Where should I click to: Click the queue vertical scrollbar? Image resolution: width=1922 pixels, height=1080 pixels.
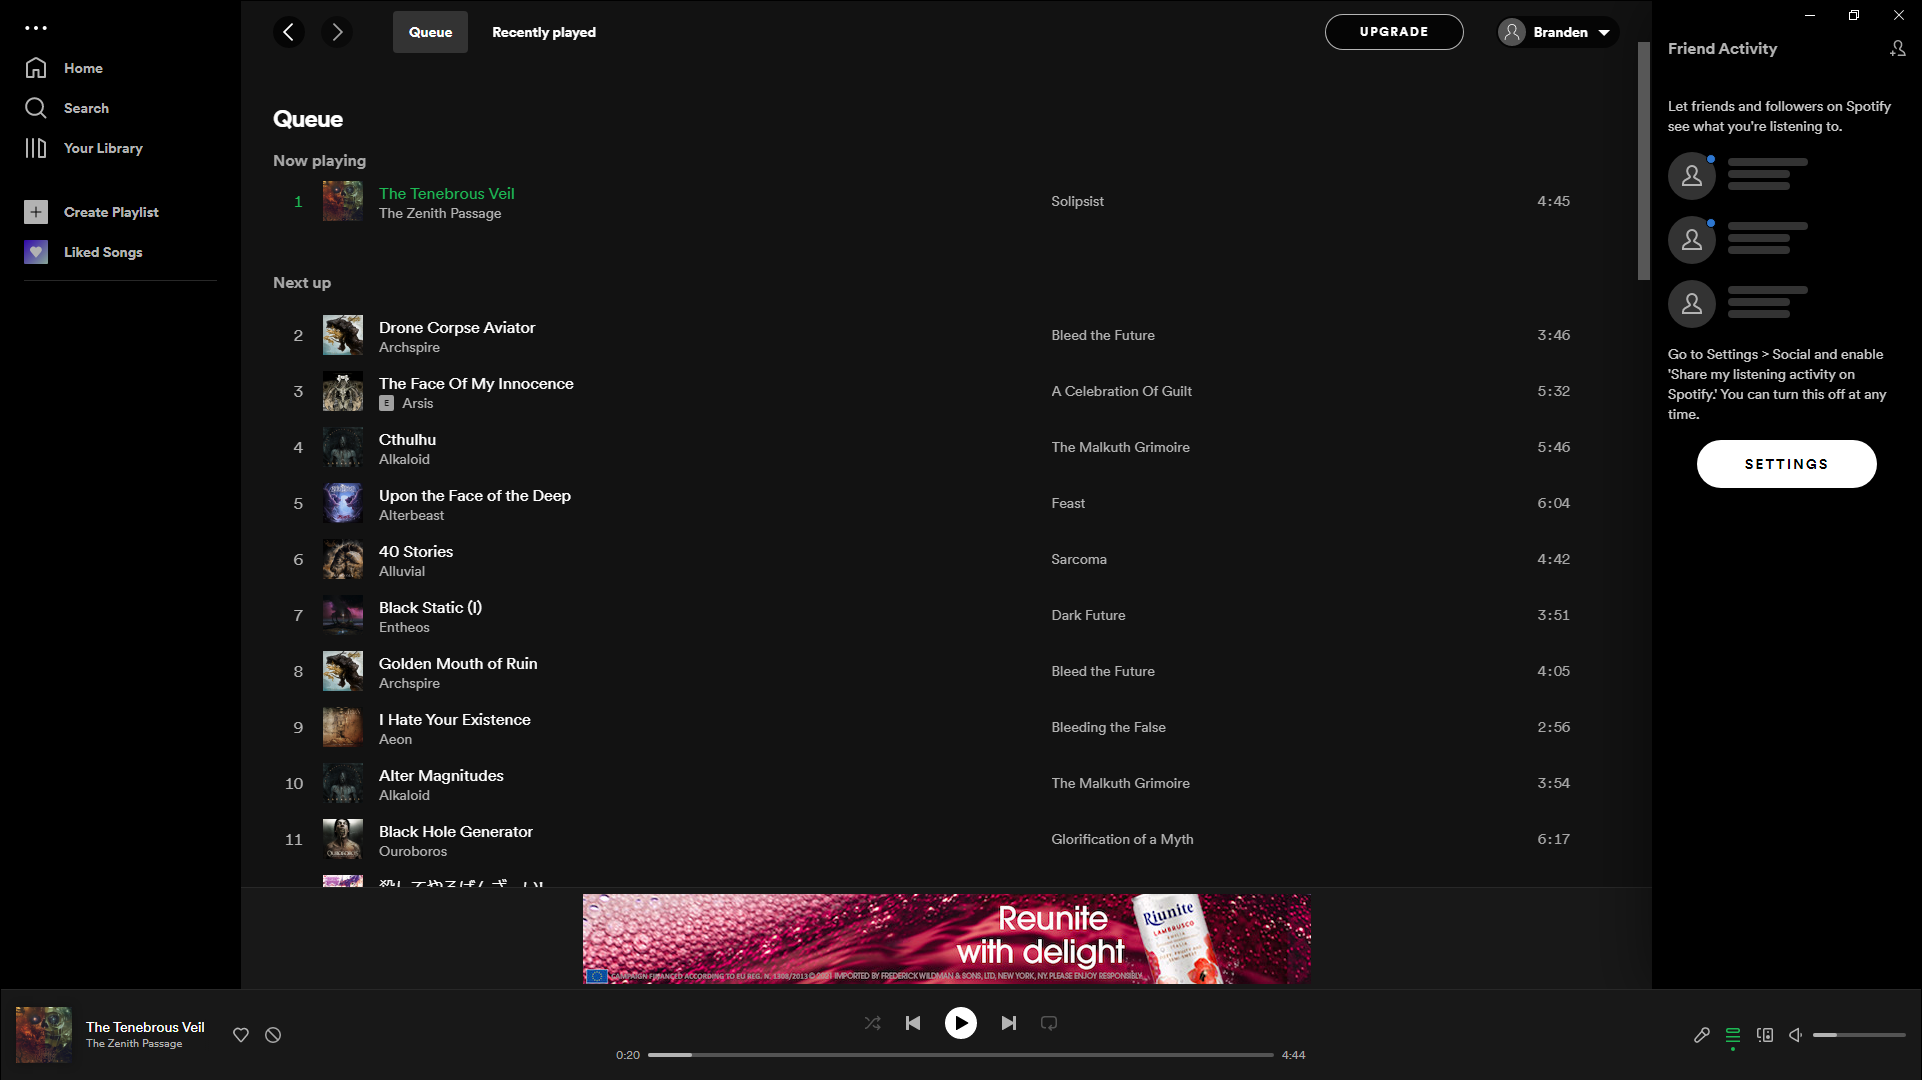[1643, 160]
